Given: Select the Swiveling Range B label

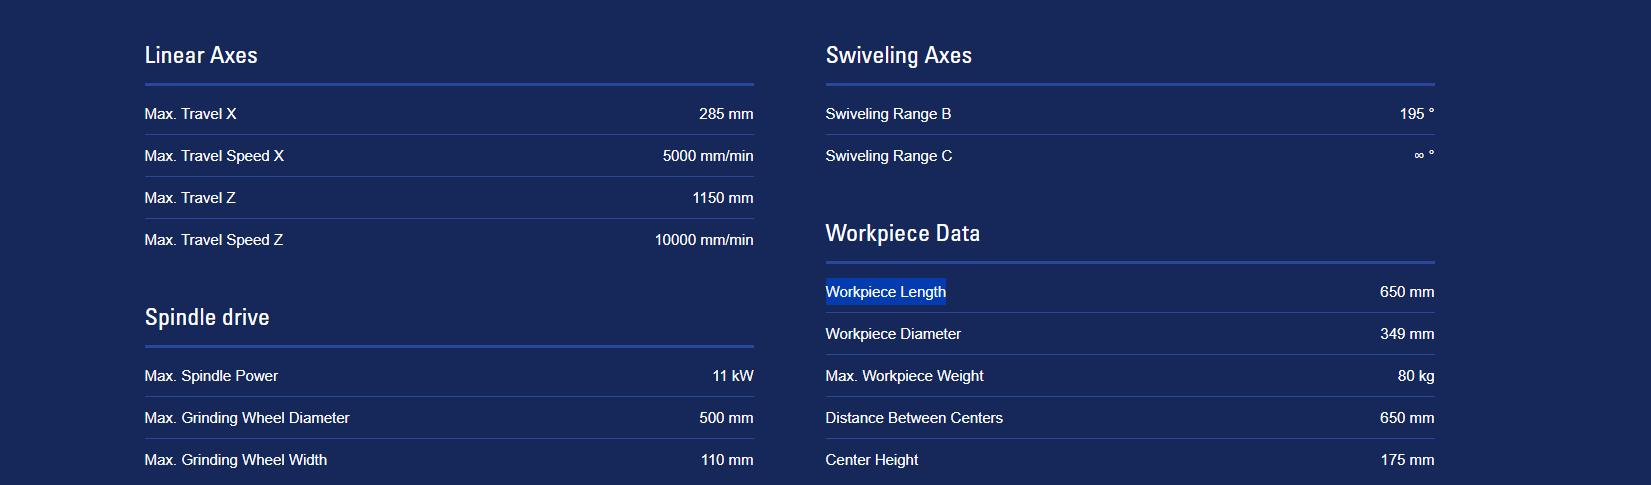Looking at the screenshot, I should [888, 114].
